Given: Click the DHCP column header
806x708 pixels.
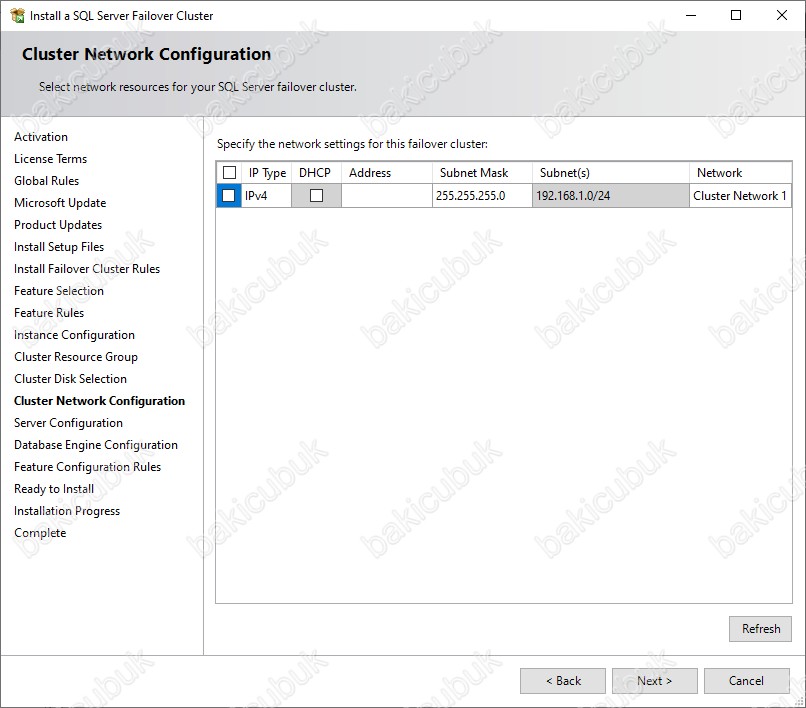Looking at the screenshot, I should [x=315, y=173].
